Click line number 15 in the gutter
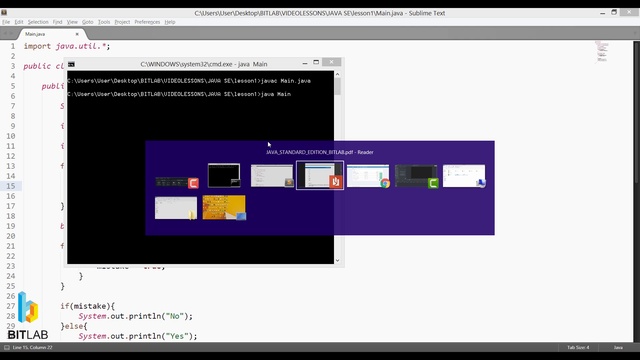 pyautogui.click(x=11, y=186)
